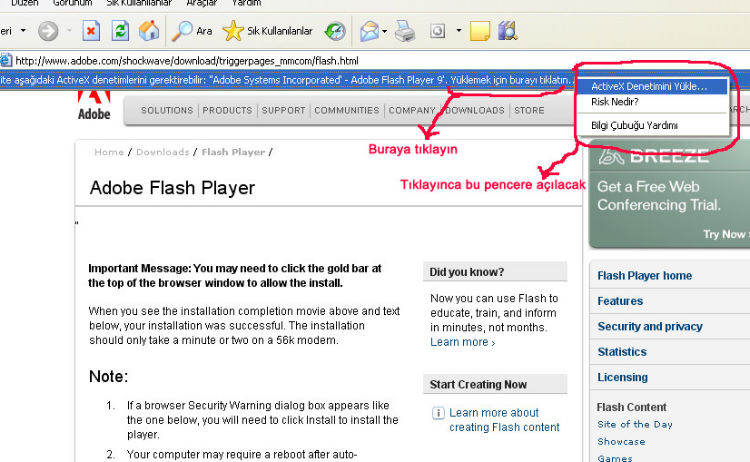The height and width of the screenshot is (462, 750).
Task: Click the Edit page icon in toolbar
Action: [437, 32]
